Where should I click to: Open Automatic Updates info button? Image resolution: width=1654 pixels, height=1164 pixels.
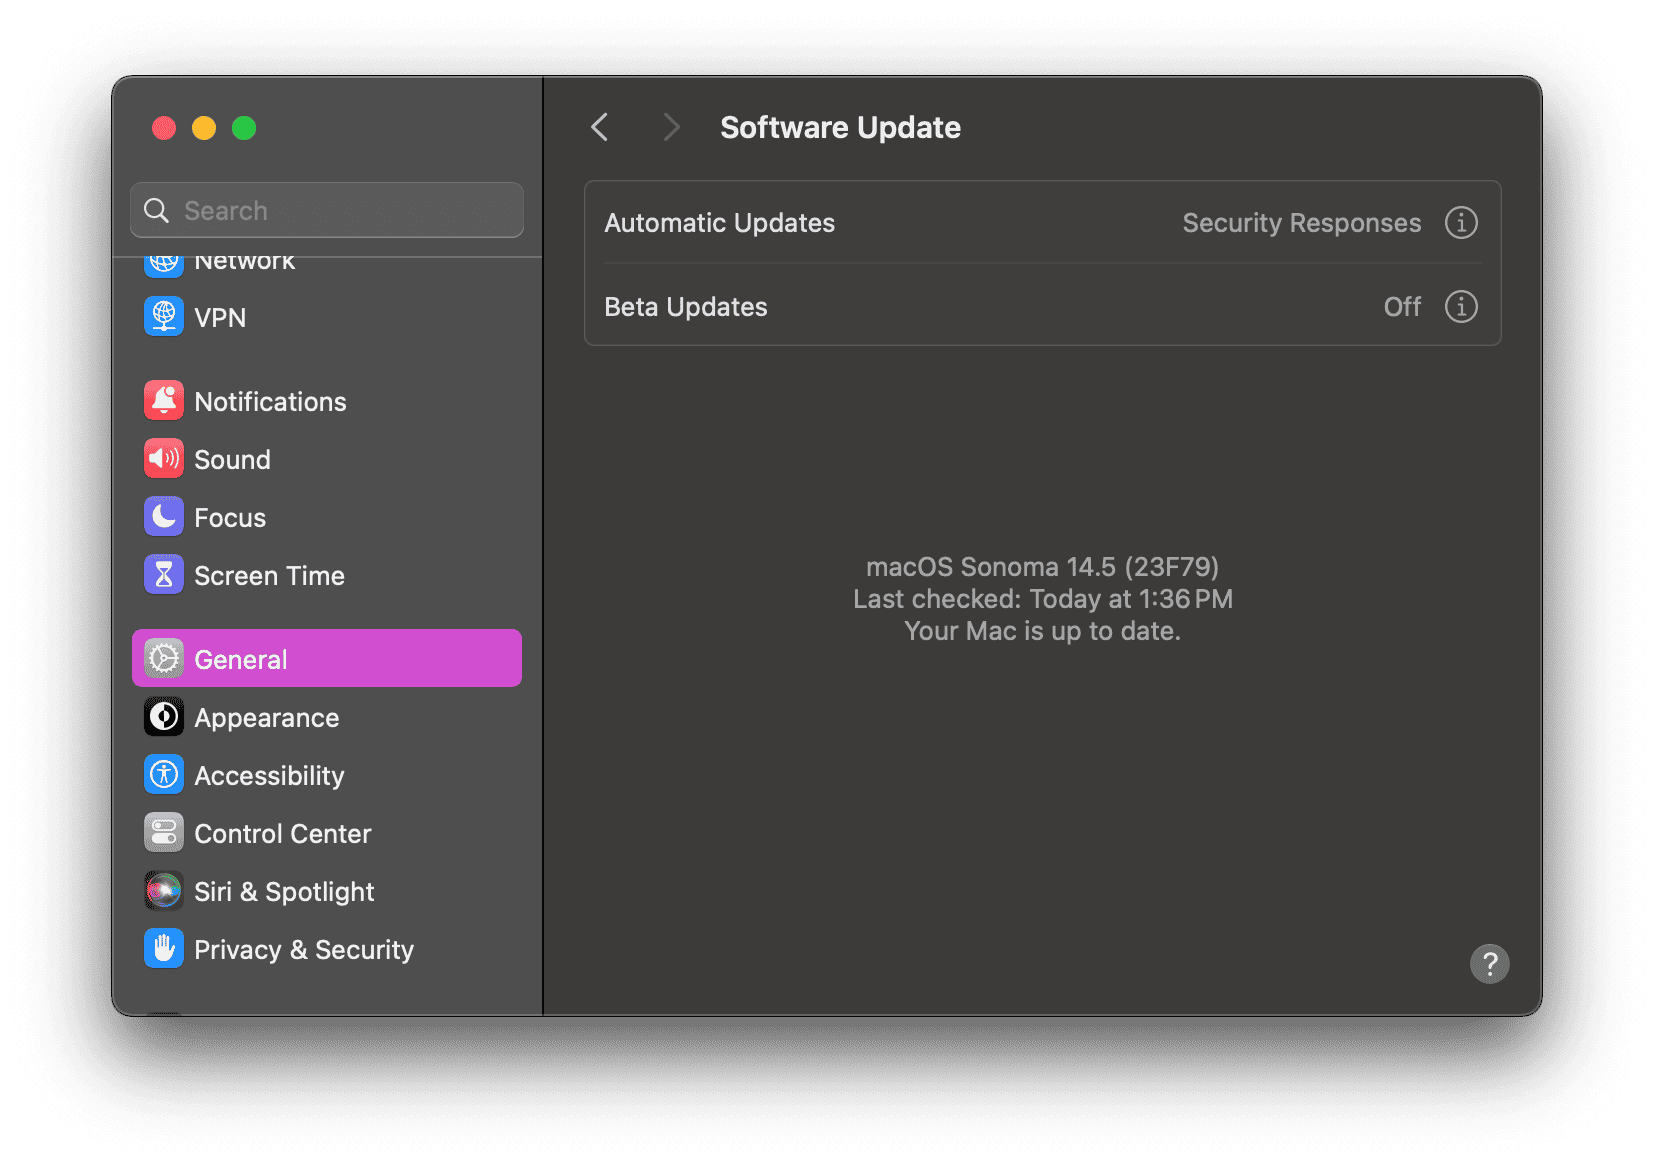[1461, 223]
